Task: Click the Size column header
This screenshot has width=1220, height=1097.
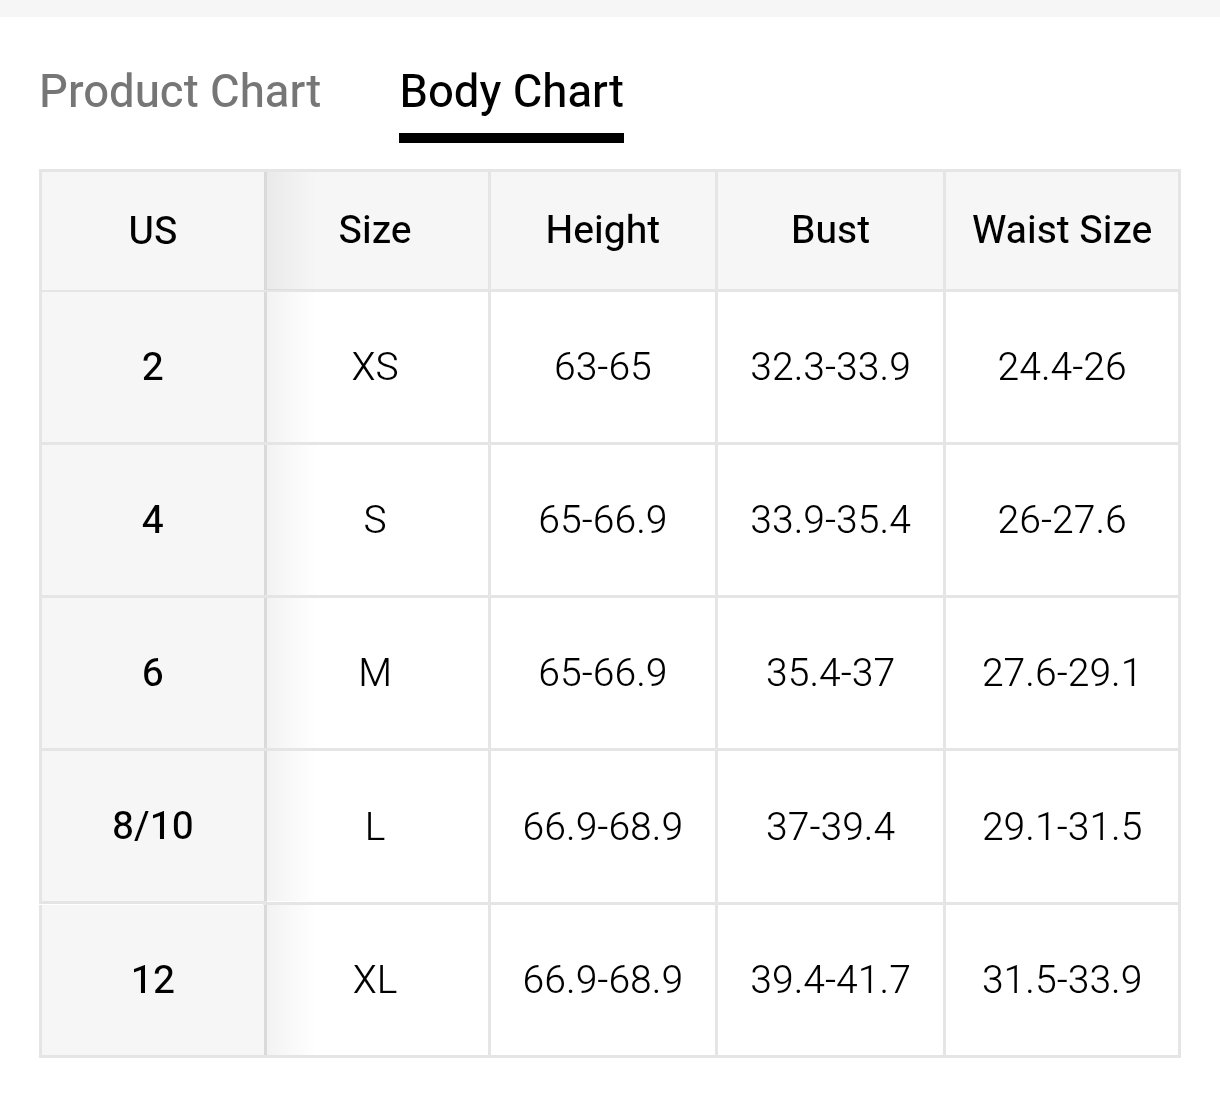Action: [x=376, y=231]
